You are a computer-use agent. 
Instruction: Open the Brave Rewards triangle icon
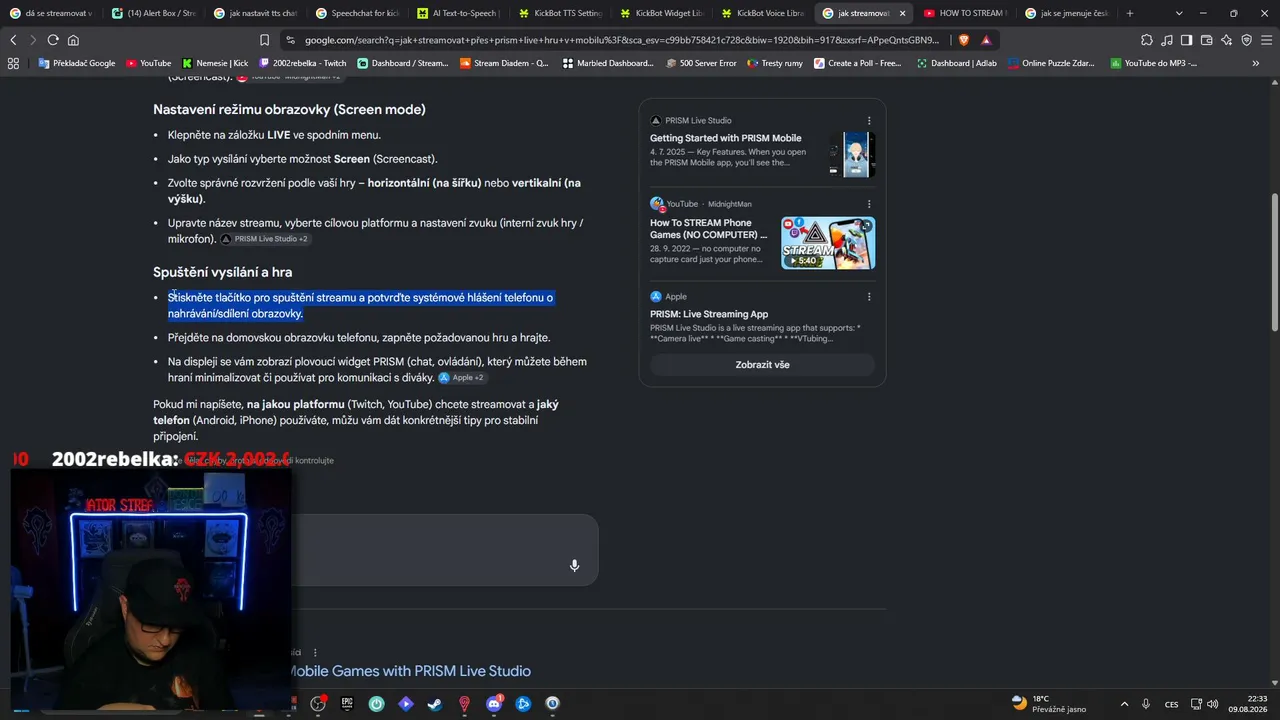(987, 40)
